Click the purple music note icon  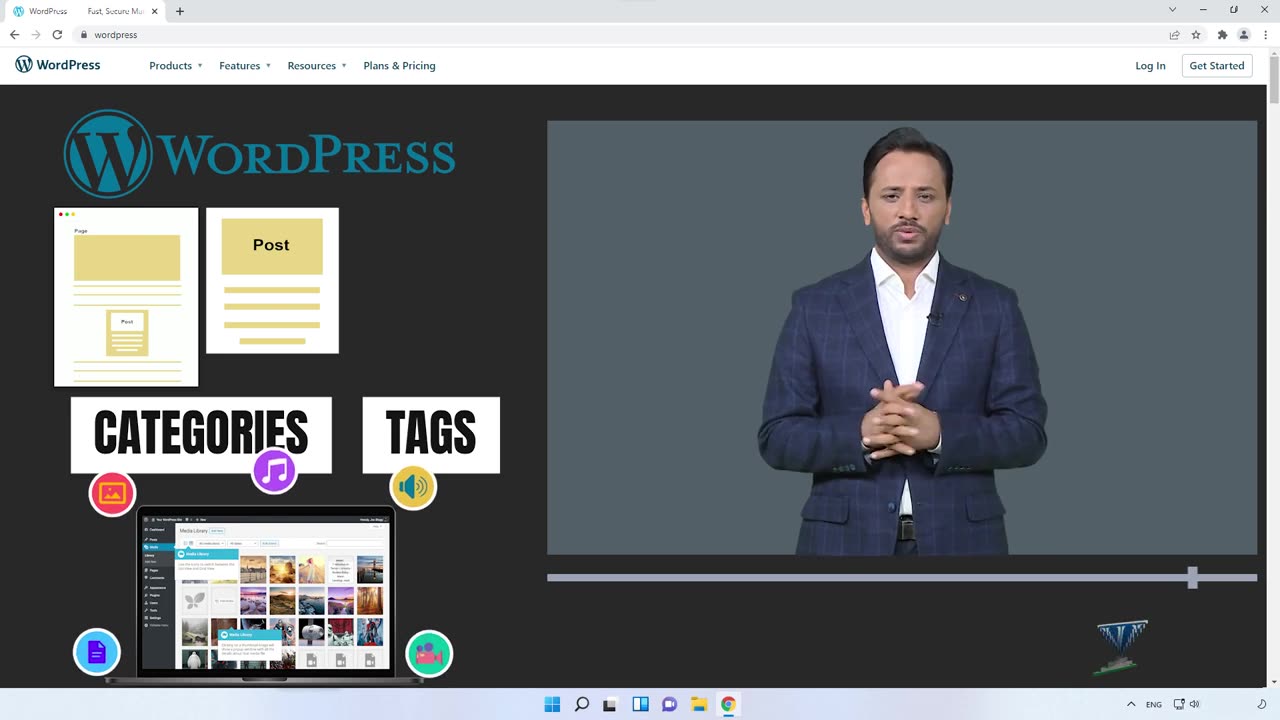point(274,471)
